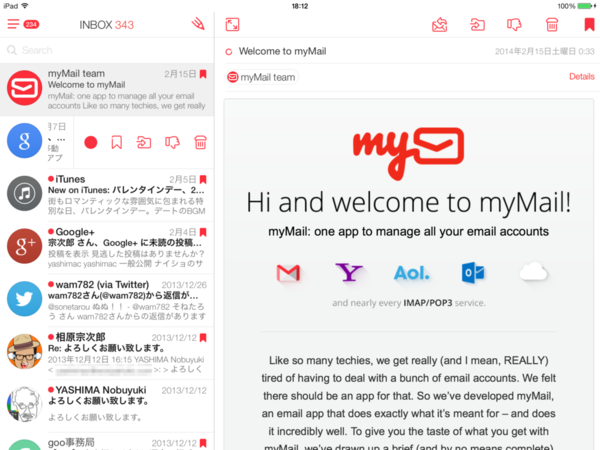The width and height of the screenshot is (600, 450).
Task: Flag the swiped Google message with bookmark icon
Action: pyautogui.click(x=117, y=143)
